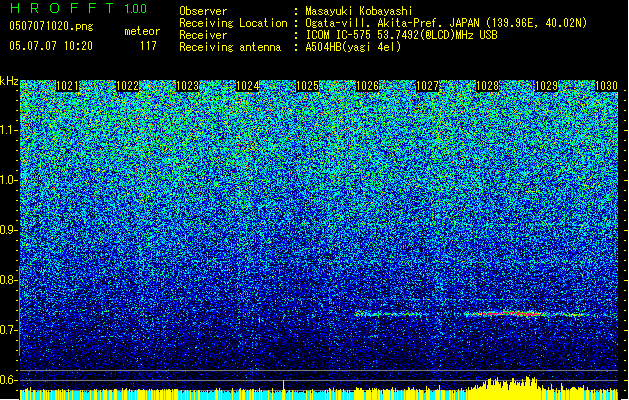Click the 1028 time marker

[x=487, y=86]
